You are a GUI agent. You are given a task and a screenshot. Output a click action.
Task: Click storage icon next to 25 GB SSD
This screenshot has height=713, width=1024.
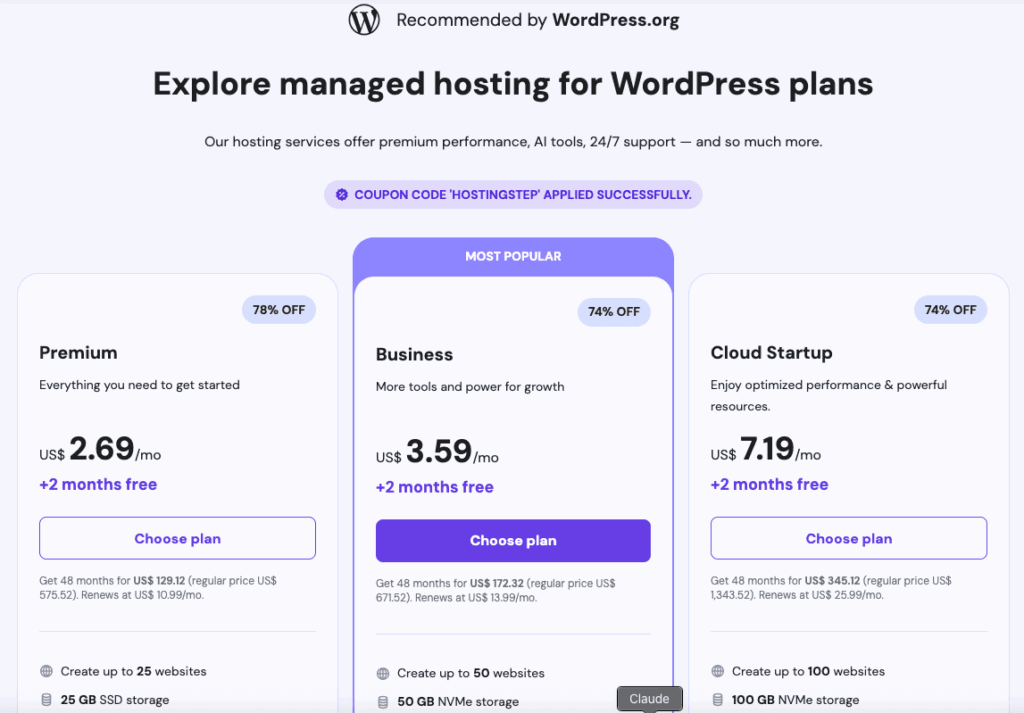(x=46, y=700)
